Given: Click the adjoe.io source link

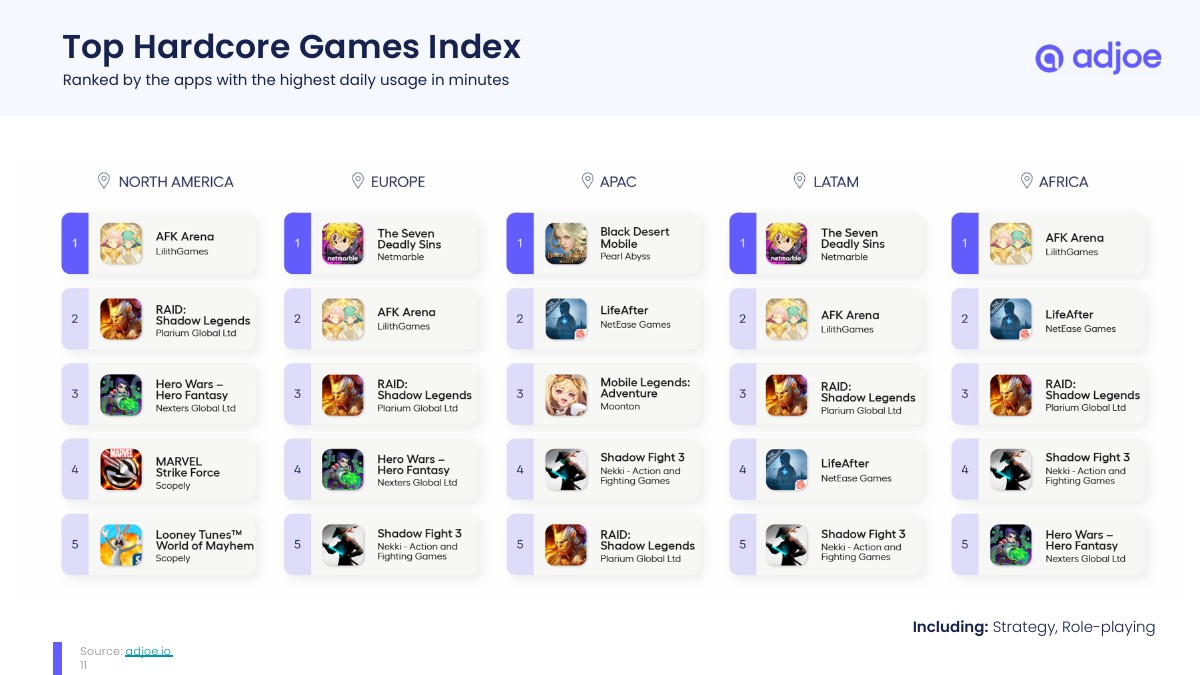Looking at the screenshot, I should 148,651.
